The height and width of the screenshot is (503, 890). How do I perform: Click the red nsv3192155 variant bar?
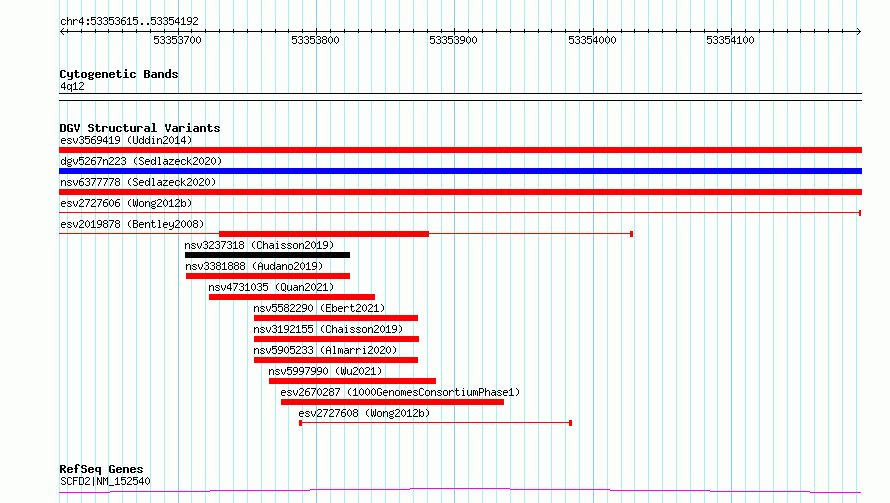tap(337, 339)
